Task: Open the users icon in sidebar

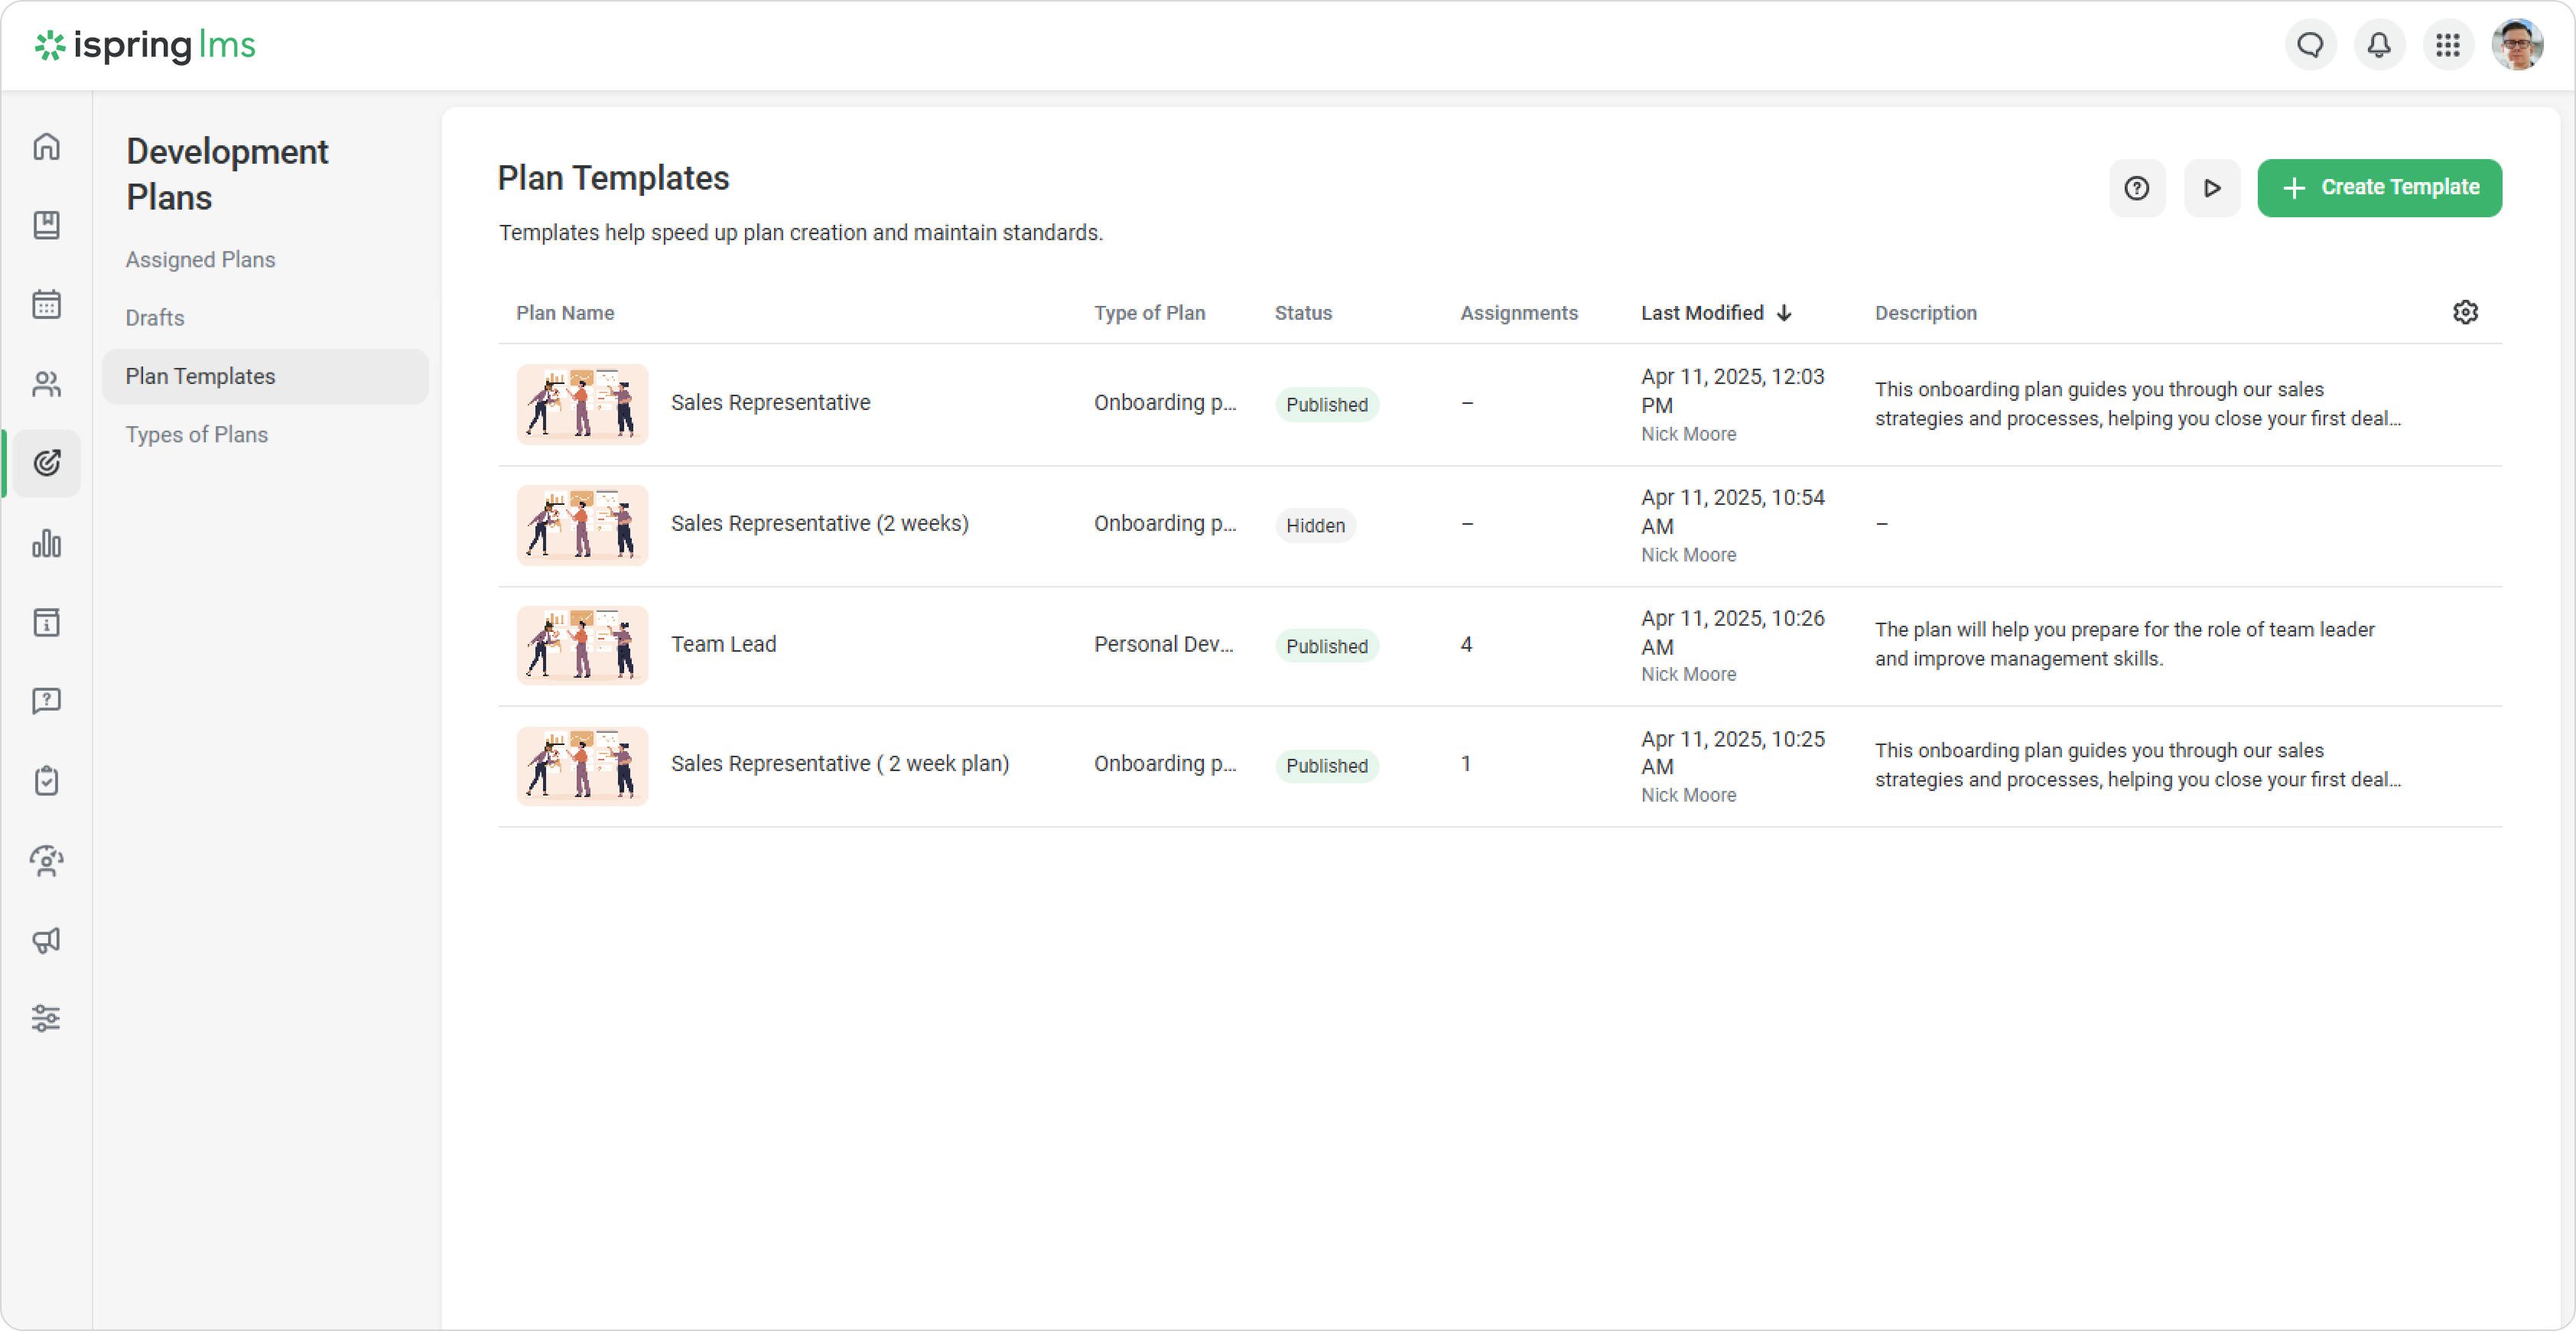Action: 46,384
